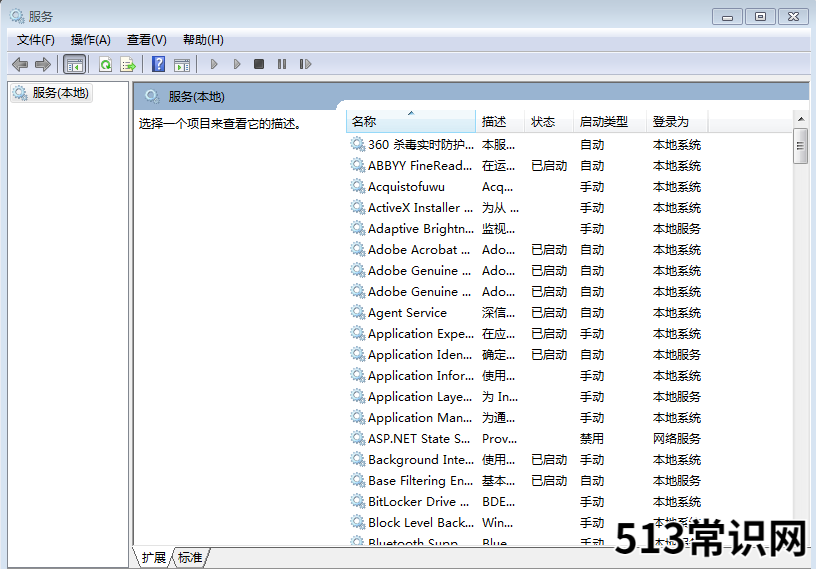Click the gear icon beside ABBYY FineRead...
This screenshot has width=816, height=569.
point(357,166)
